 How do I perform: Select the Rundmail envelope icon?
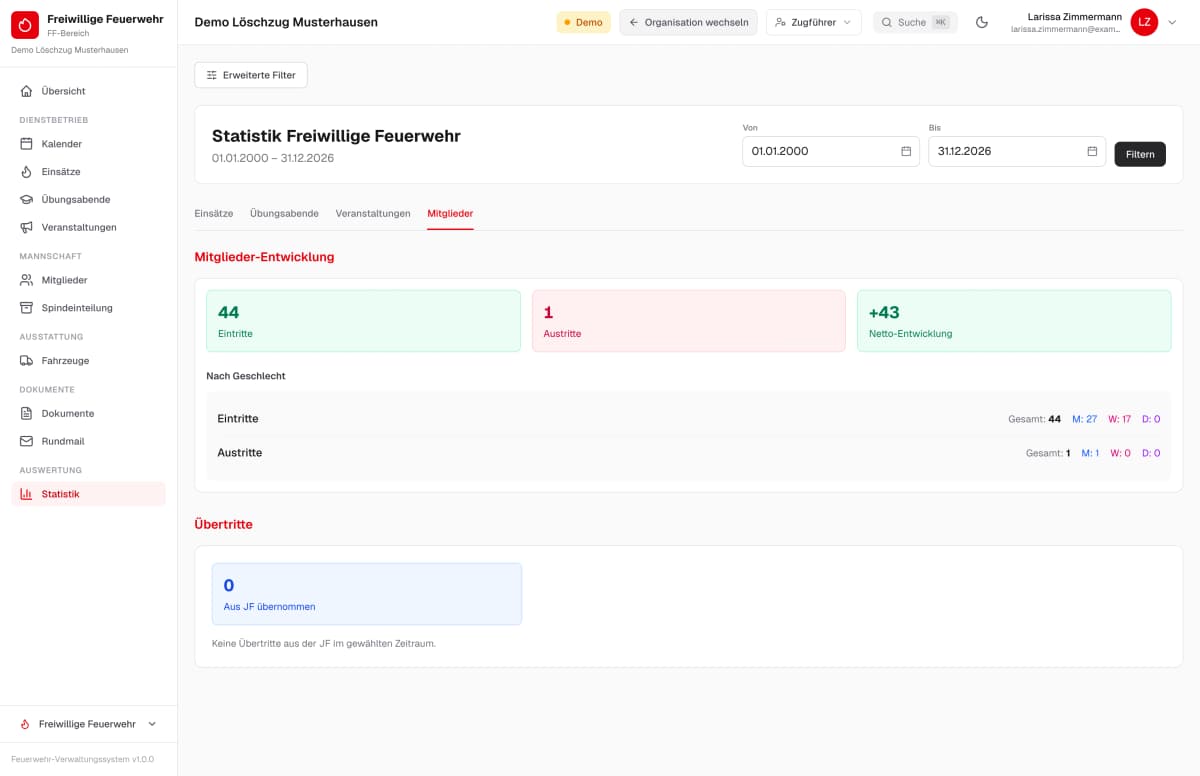(27, 441)
